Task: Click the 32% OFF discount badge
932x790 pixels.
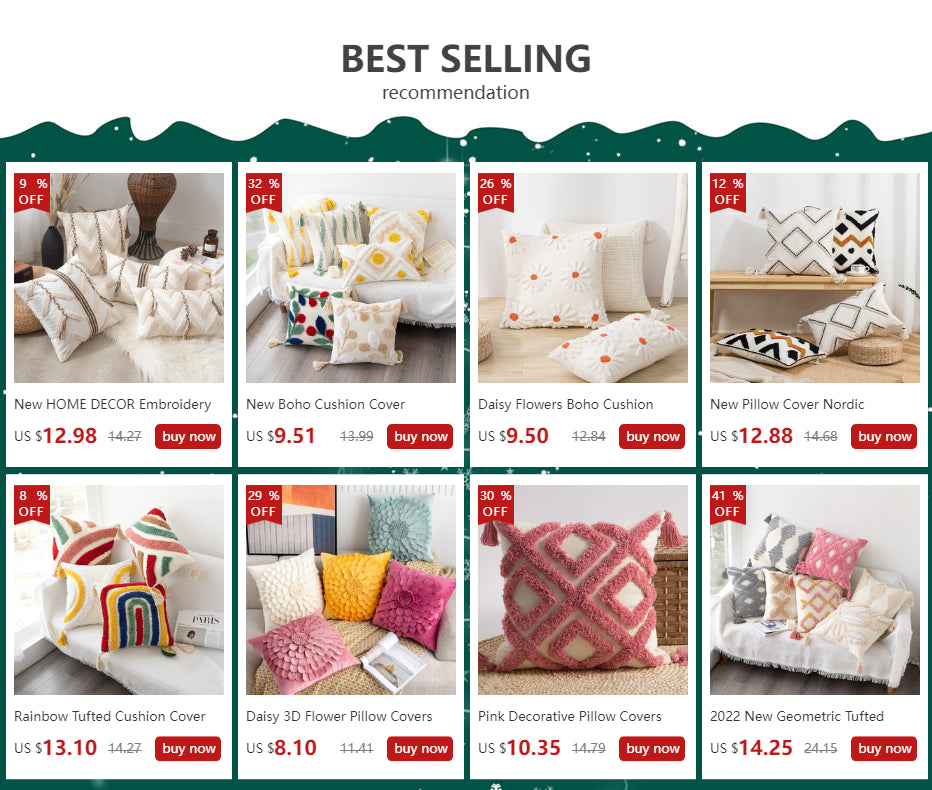Action: (264, 193)
